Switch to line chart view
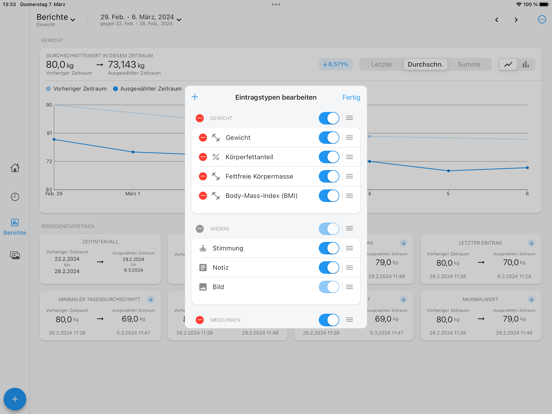Image resolution: width=552 pixels, height=414 pixels. 508,64
